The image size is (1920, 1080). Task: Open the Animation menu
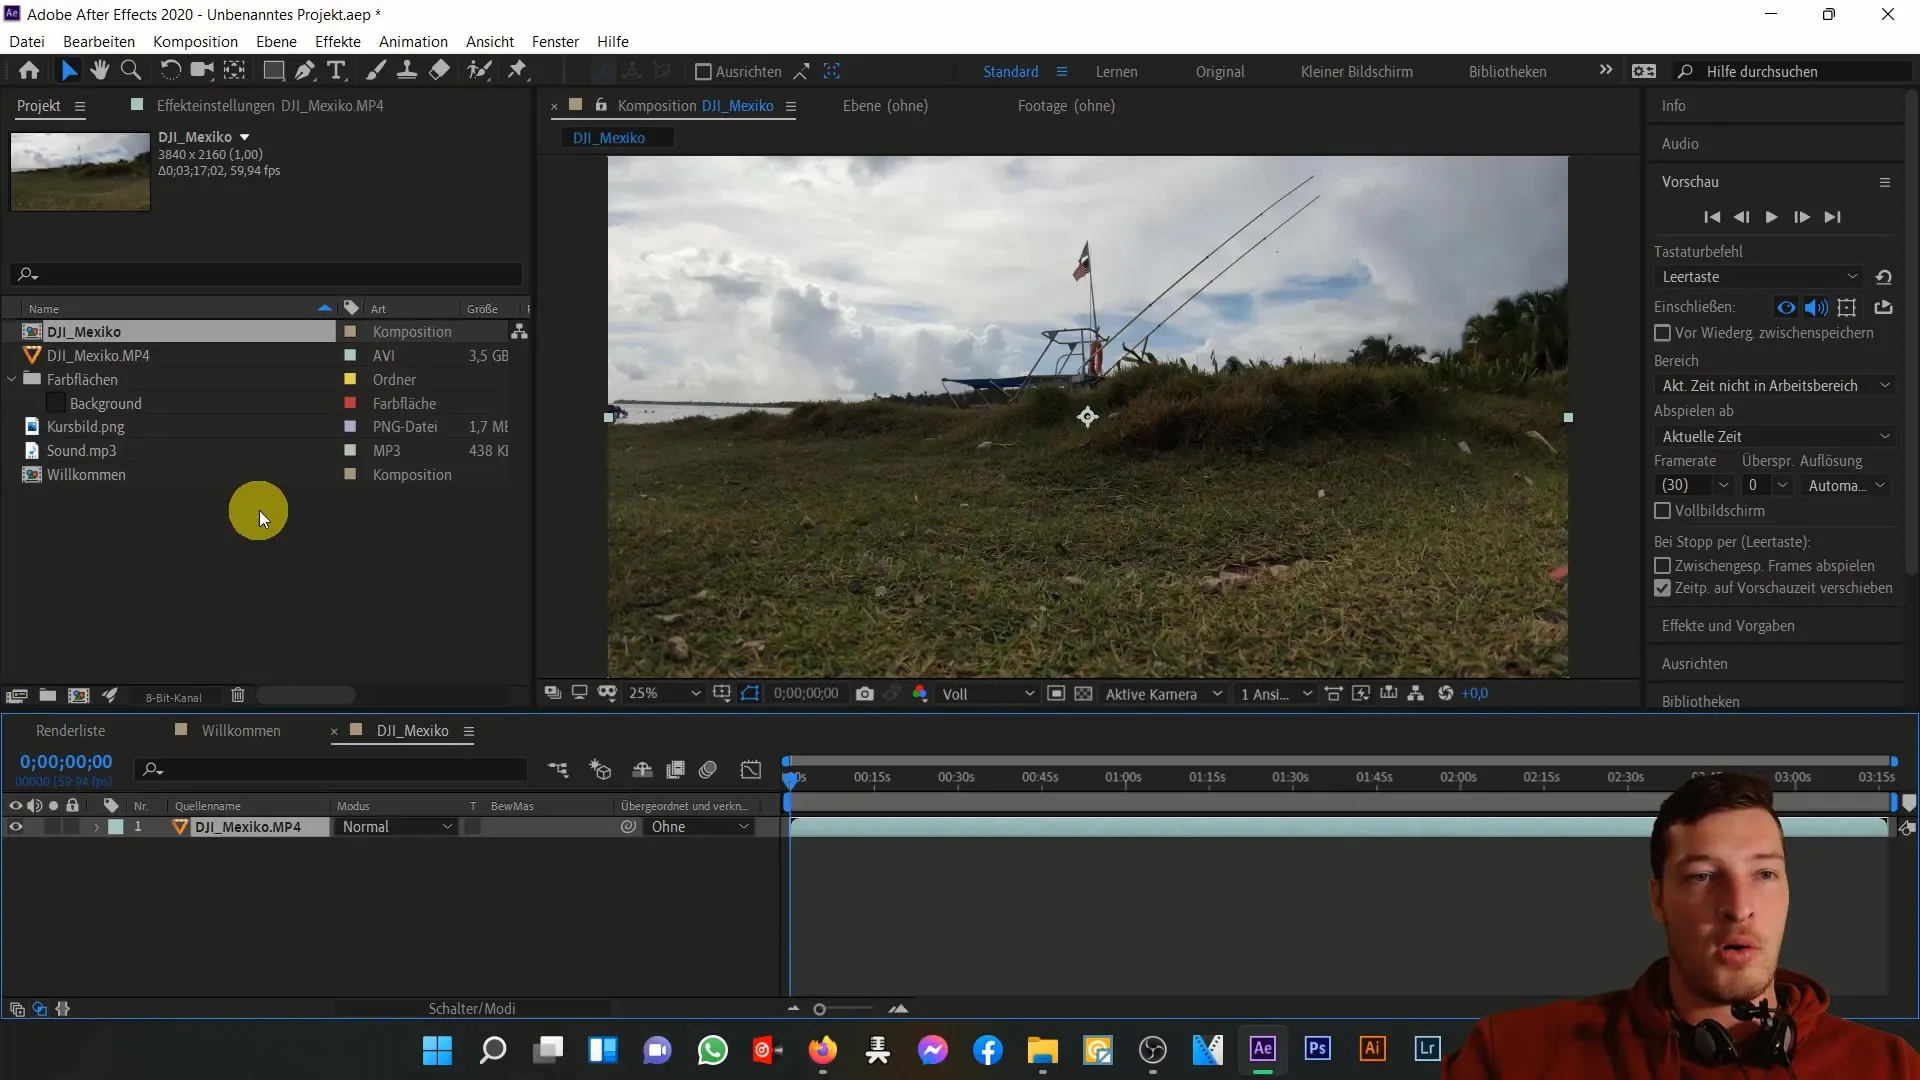(413, 42)
